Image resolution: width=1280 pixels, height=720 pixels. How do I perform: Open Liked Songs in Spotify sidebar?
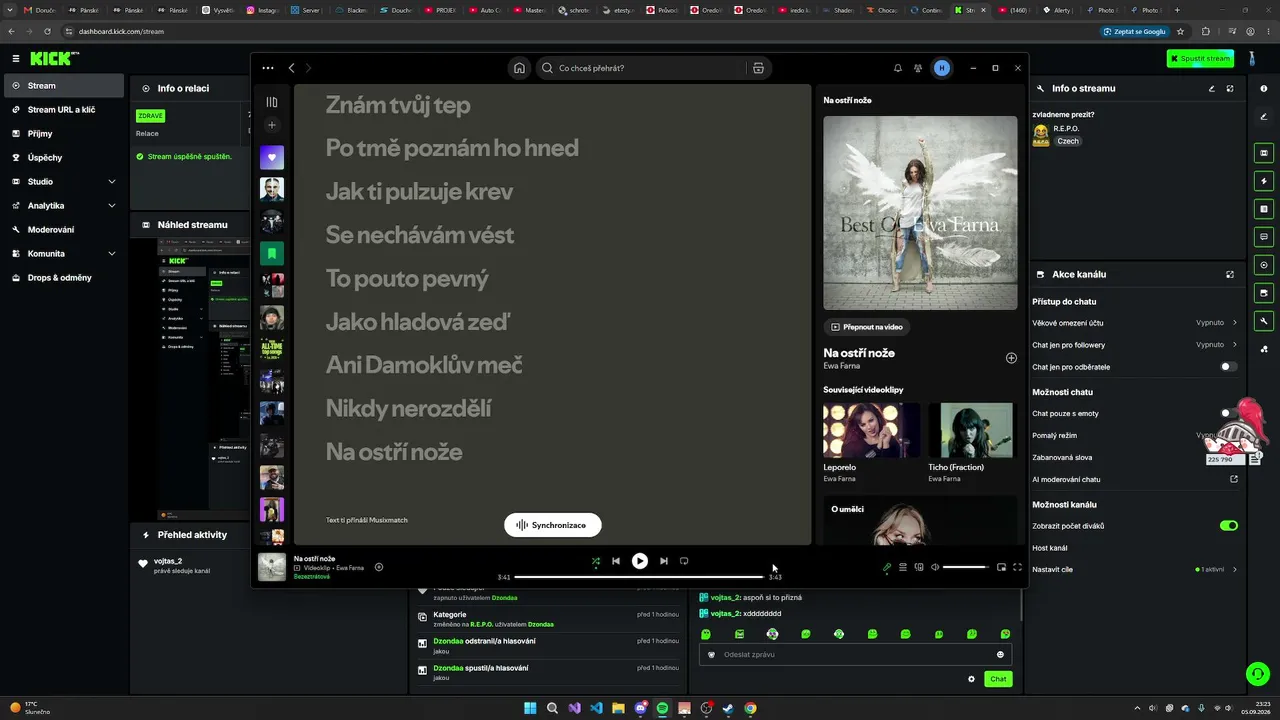point(271,157)
